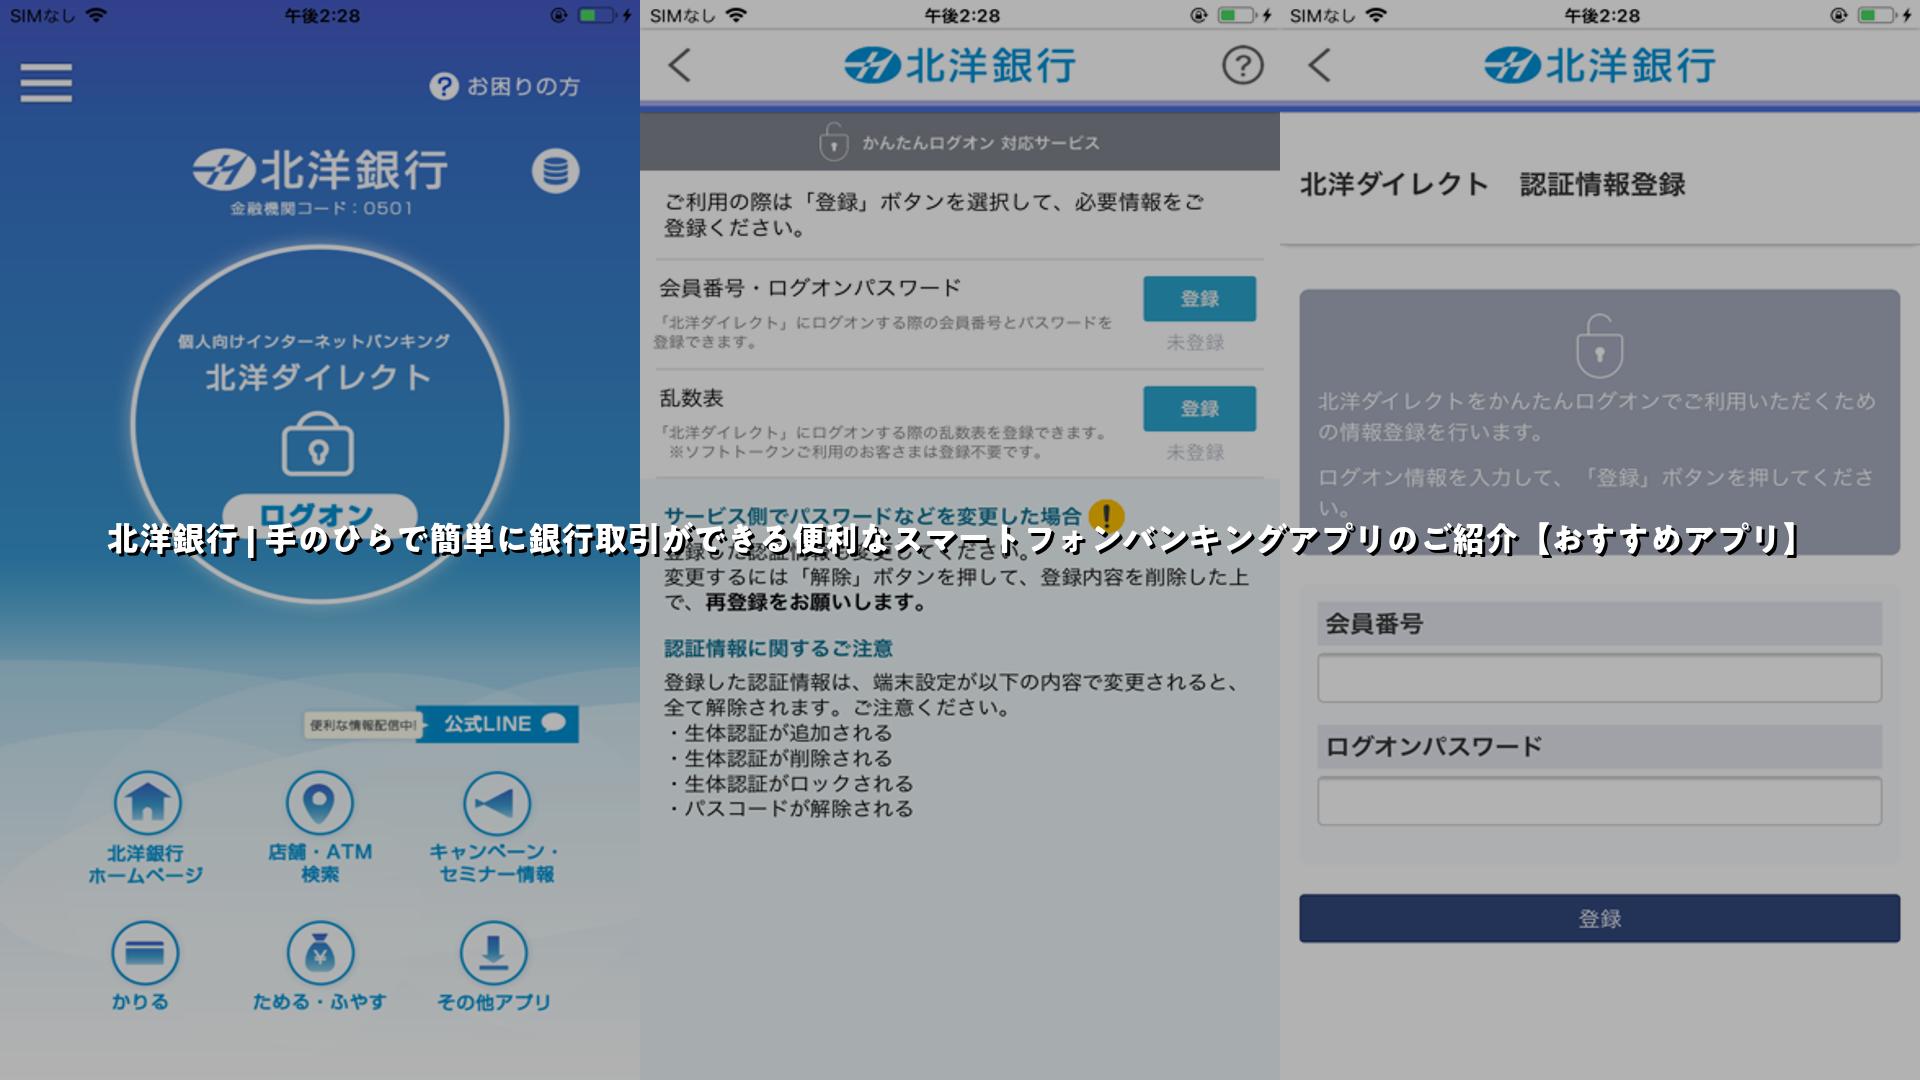Screen dimensions: 1920x1080
Task: Tap the 北洋銀行 logo on the middle screen
Action: coord(960,66)
